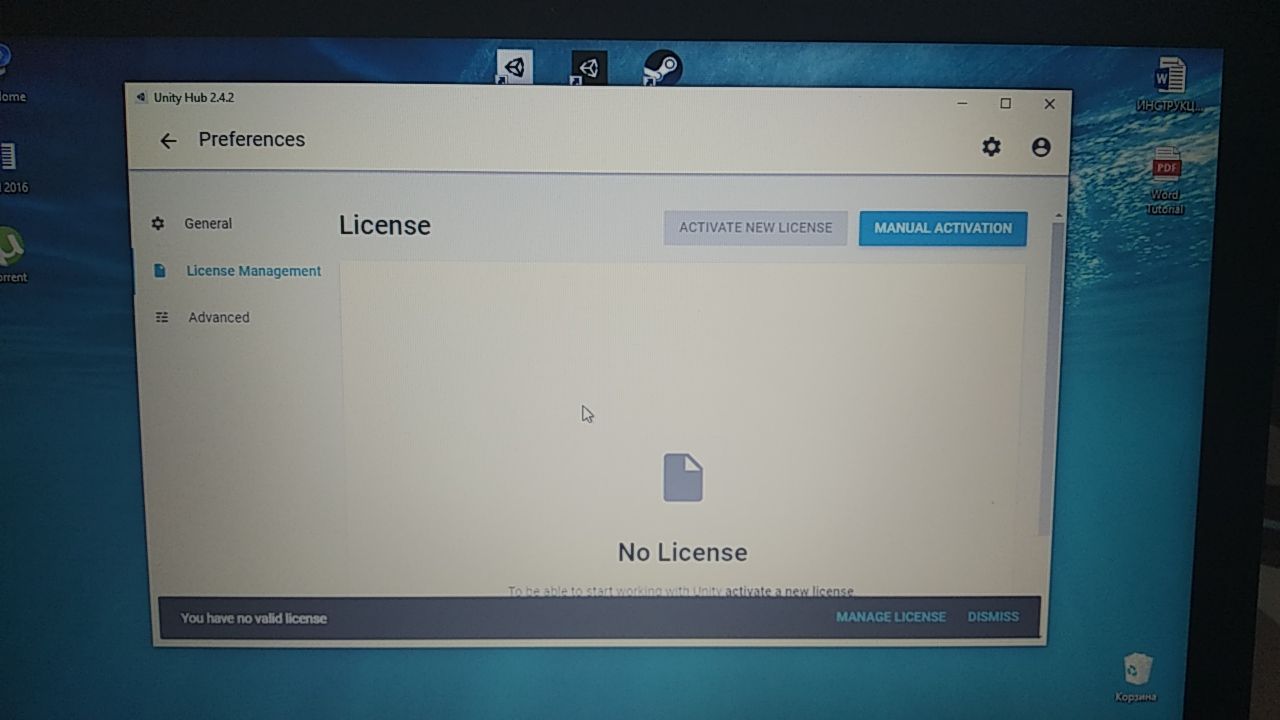The image size is (1280, 720).
Task: Click Manage License in the notification bar
Action: tap(891, 617)
